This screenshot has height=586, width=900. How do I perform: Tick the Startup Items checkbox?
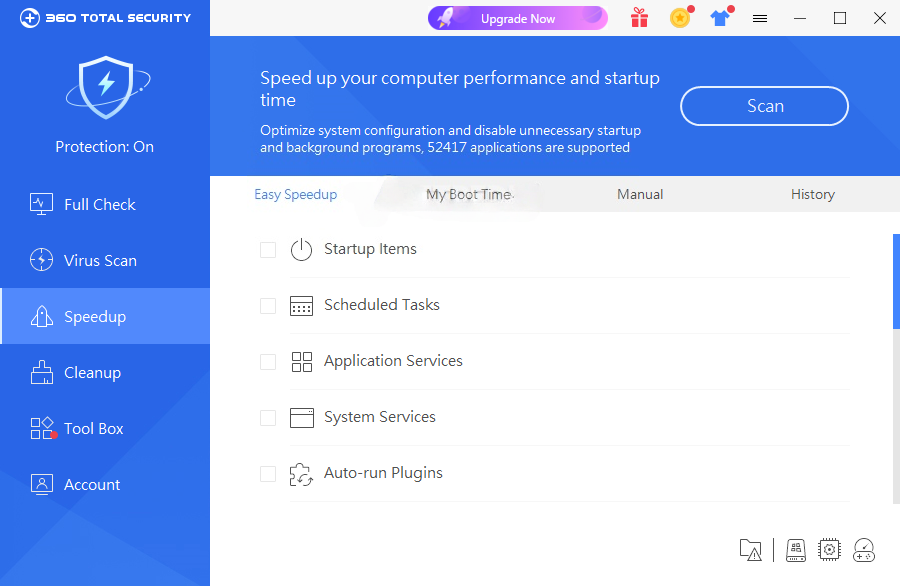click(x=268, y=250)
